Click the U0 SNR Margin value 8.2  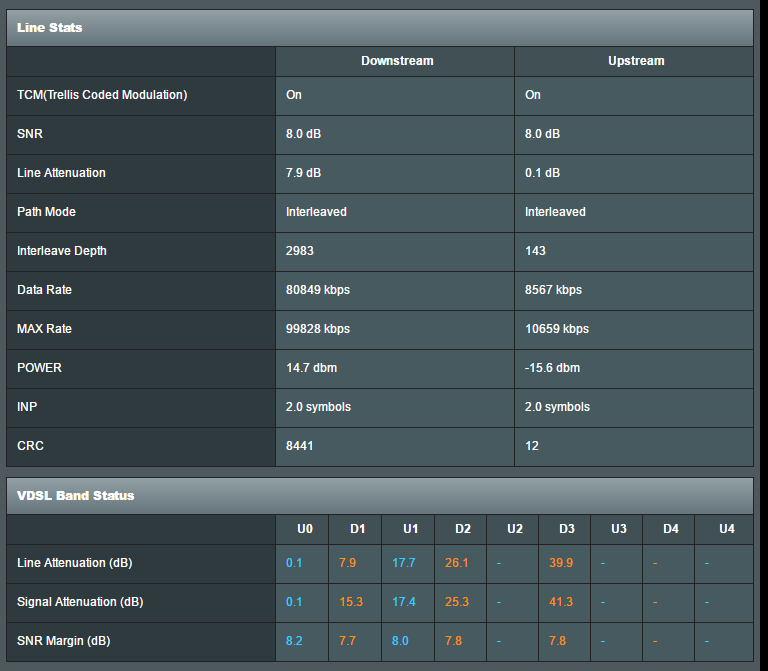tap(294, 640)
